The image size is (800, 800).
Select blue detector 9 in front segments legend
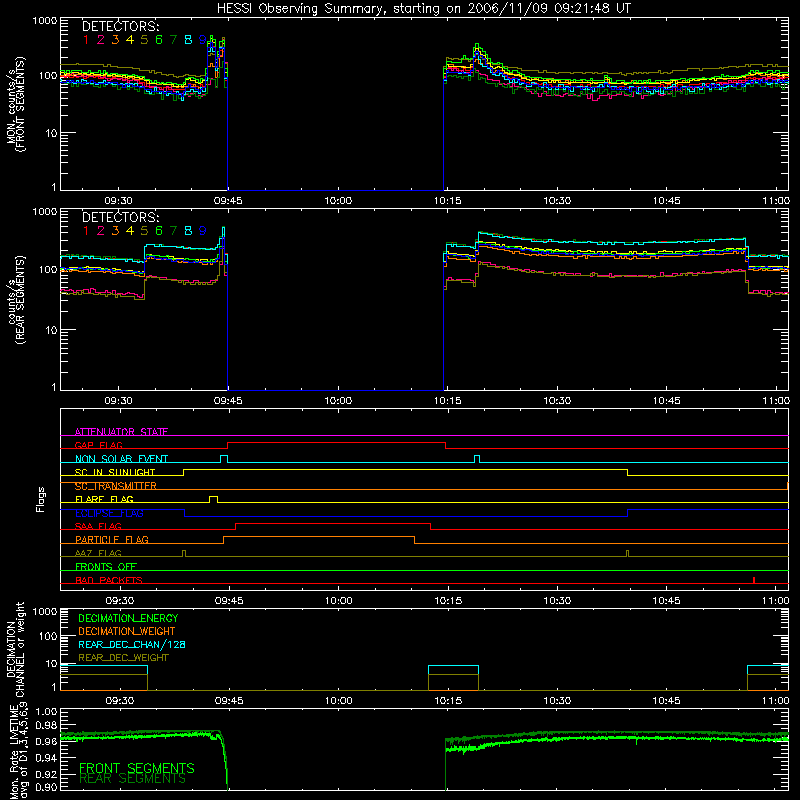tap(203, 40)
